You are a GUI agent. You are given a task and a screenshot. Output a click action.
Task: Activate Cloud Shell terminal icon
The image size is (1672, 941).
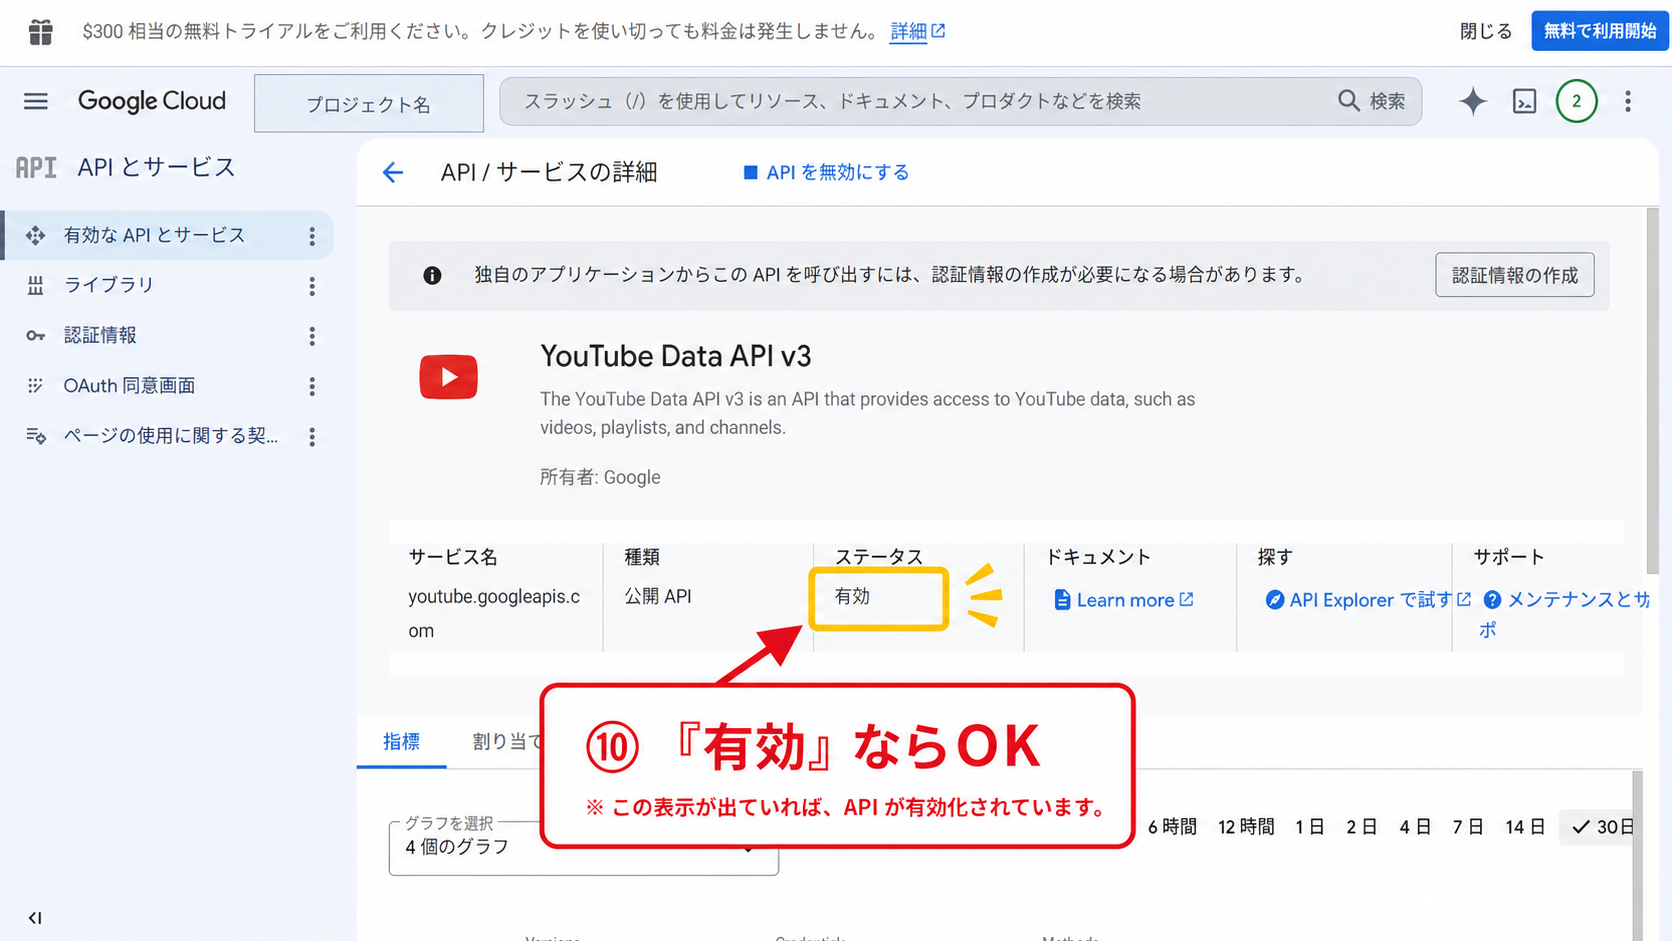pyautogui.click(x=1524, y=101)
